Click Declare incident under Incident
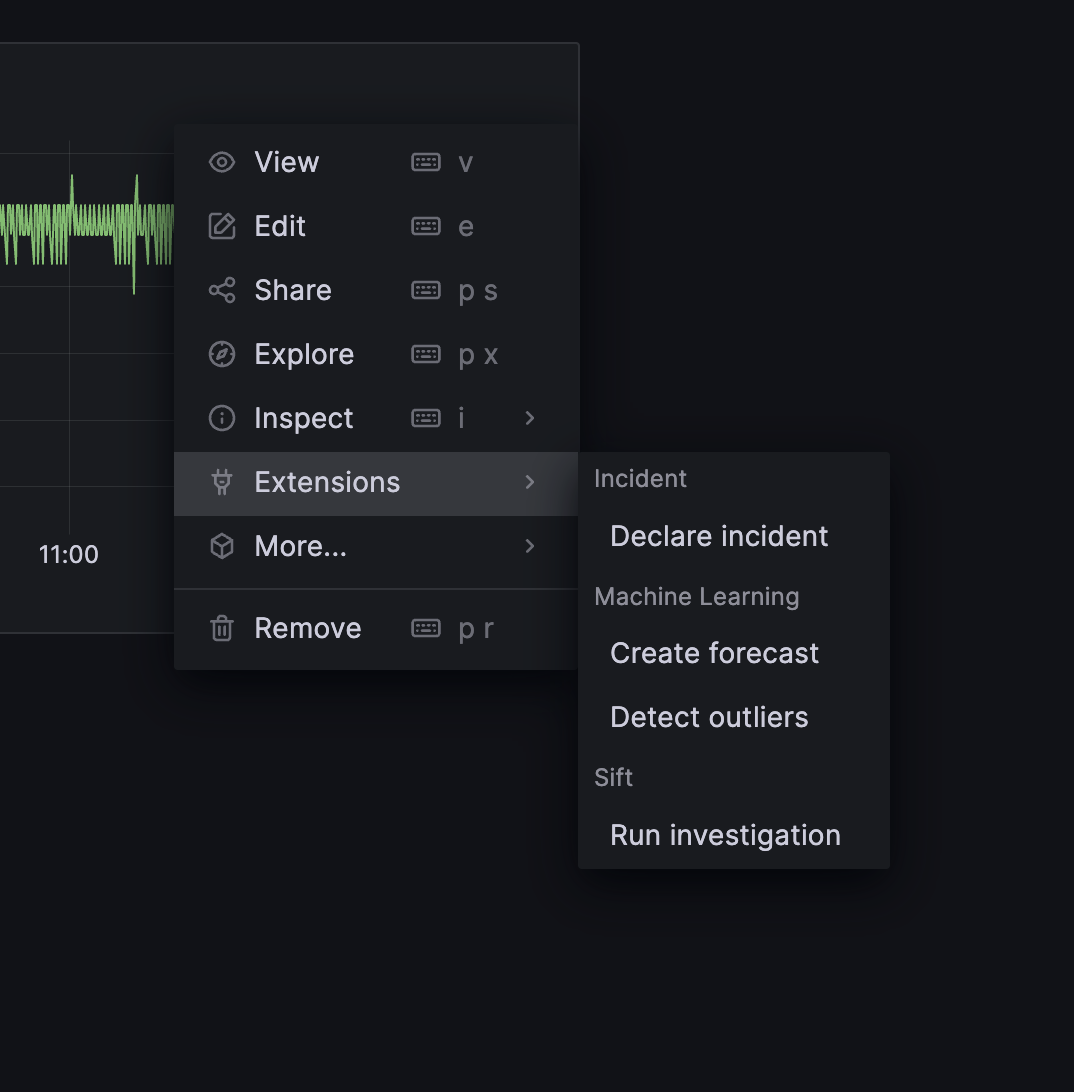This screenshot has width=1074, height=1092. [719, 536]
